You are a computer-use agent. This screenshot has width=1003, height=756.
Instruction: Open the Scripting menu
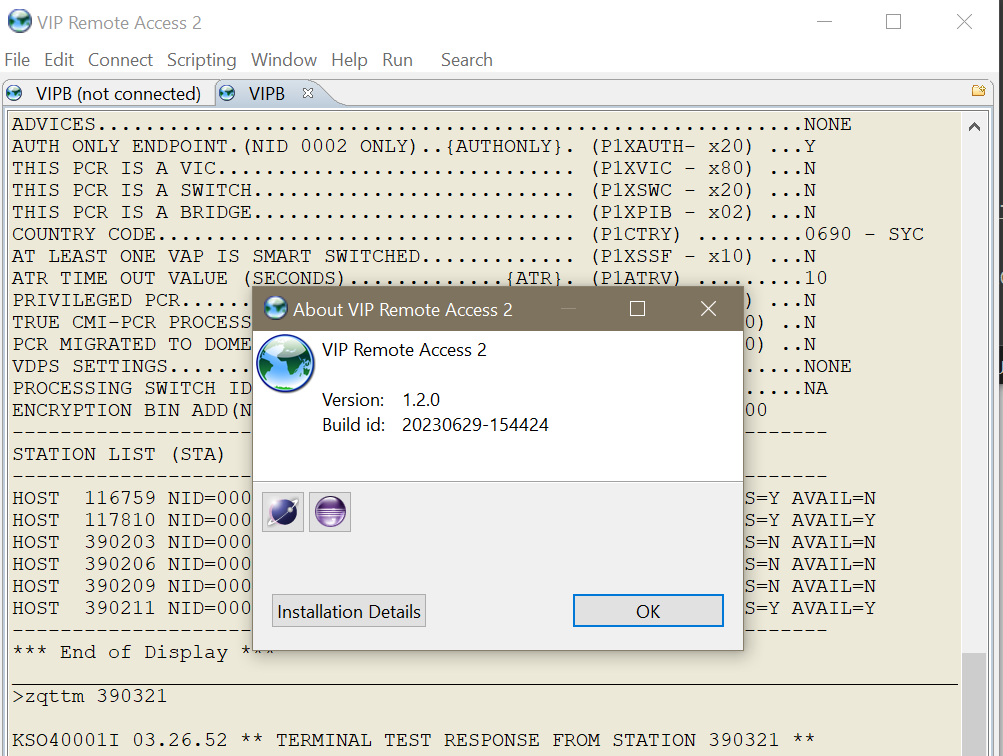pos(201,60)
